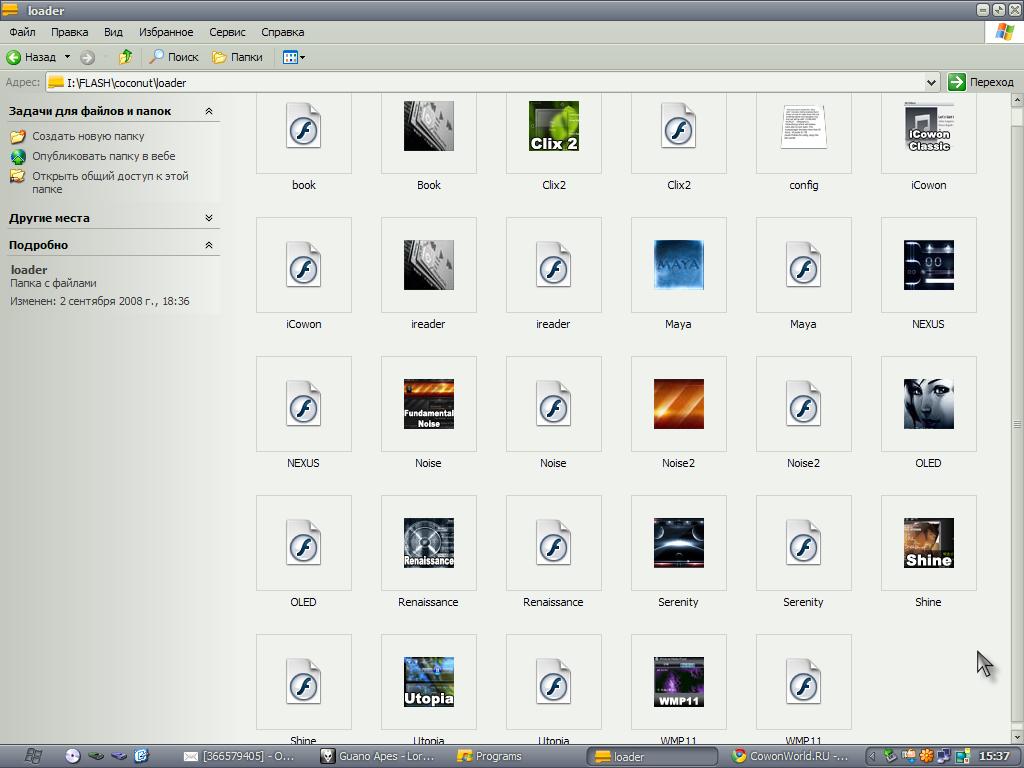Switch to CowonWorld.RU Chrome taskbar window

[790, 756]
